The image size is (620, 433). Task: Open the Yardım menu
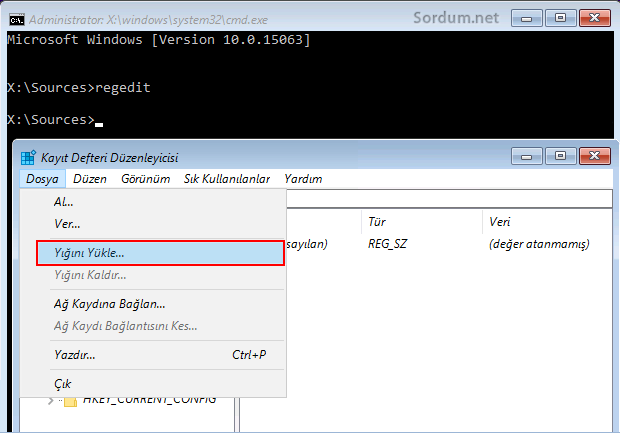(303, 179)
